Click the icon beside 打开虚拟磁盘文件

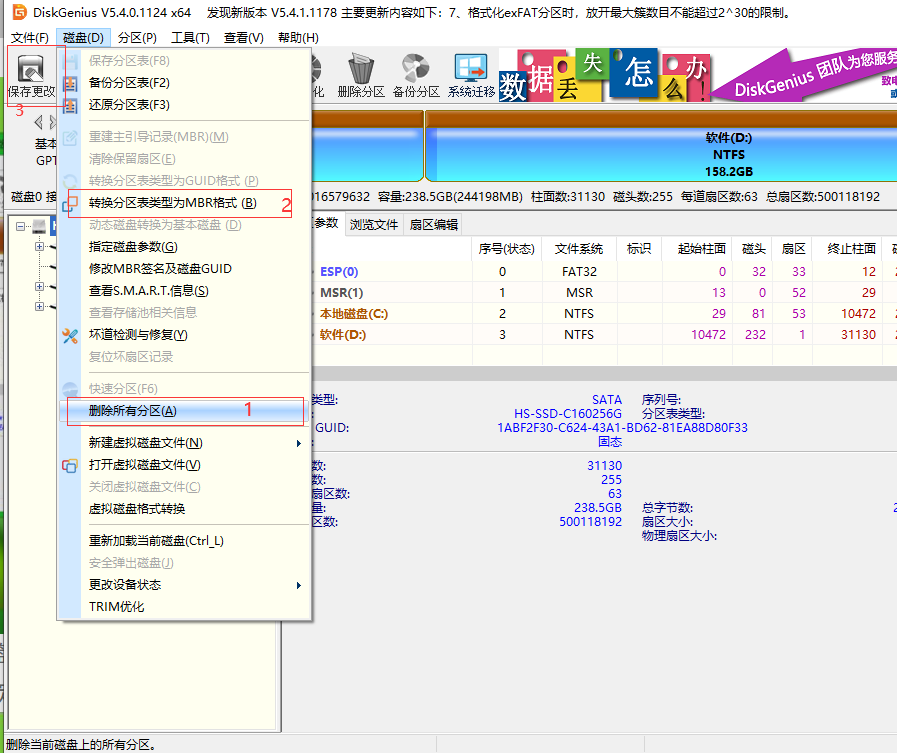click(x=70, y=465)
